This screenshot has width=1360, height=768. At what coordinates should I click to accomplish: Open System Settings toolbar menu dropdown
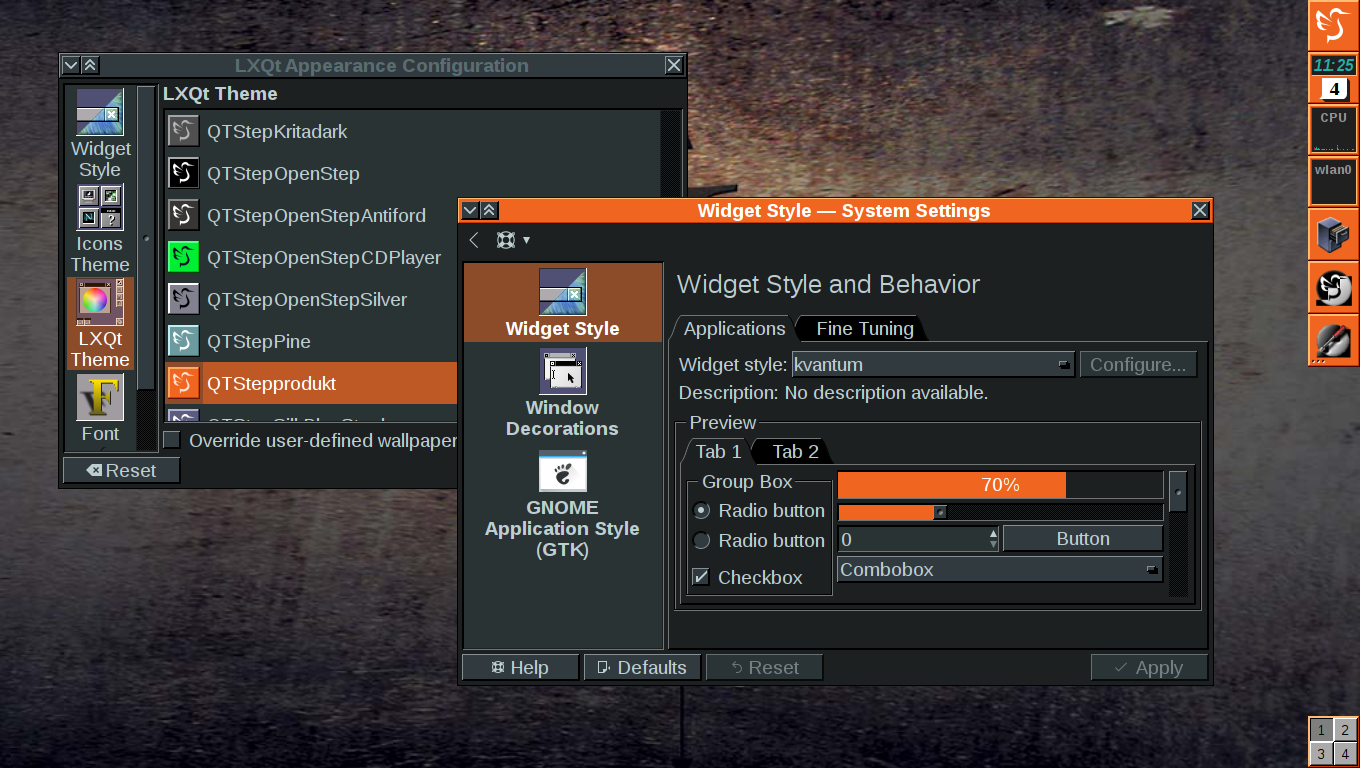click(513, 240)
